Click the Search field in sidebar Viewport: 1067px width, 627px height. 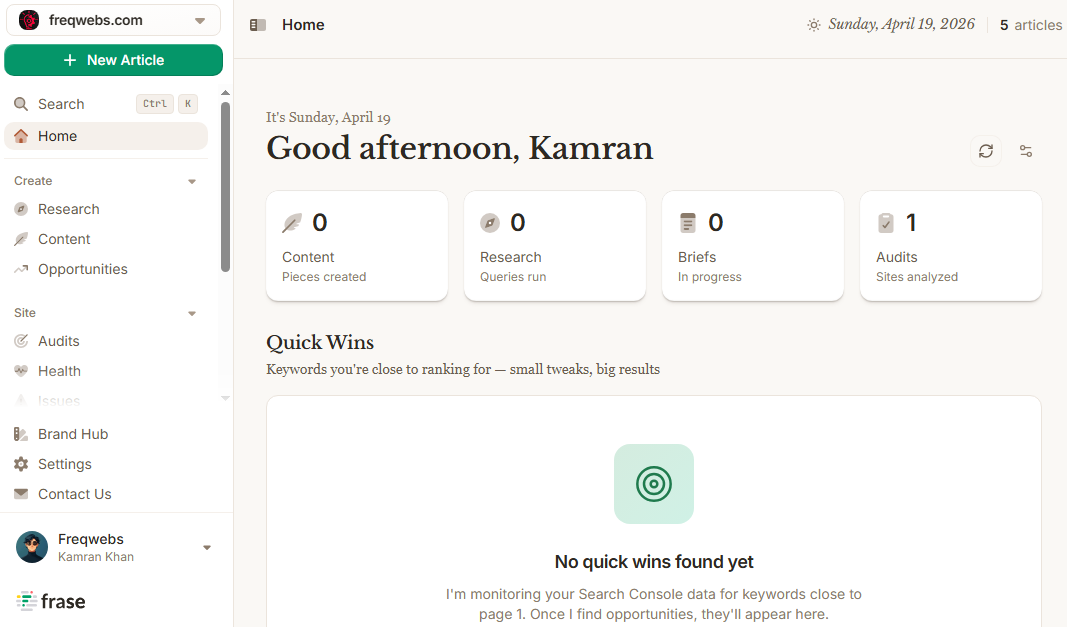point(70,104)
